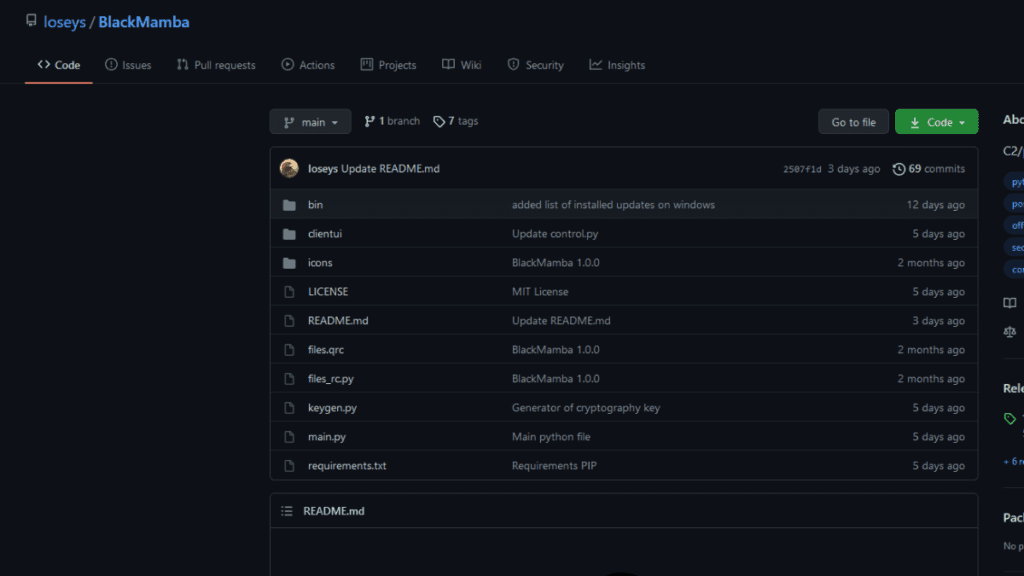The height and width of the screenshot is (576, 1024).
Task: Open the bin folder
Action: [x=315, y=204]
